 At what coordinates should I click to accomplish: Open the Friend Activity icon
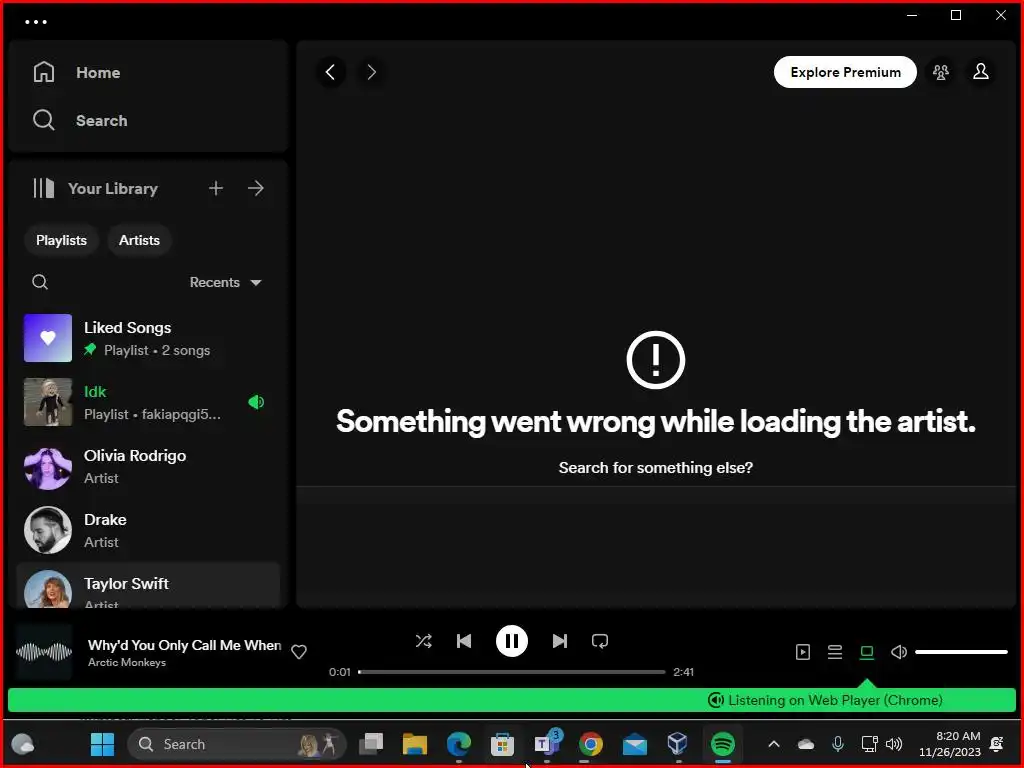point(940,72)
